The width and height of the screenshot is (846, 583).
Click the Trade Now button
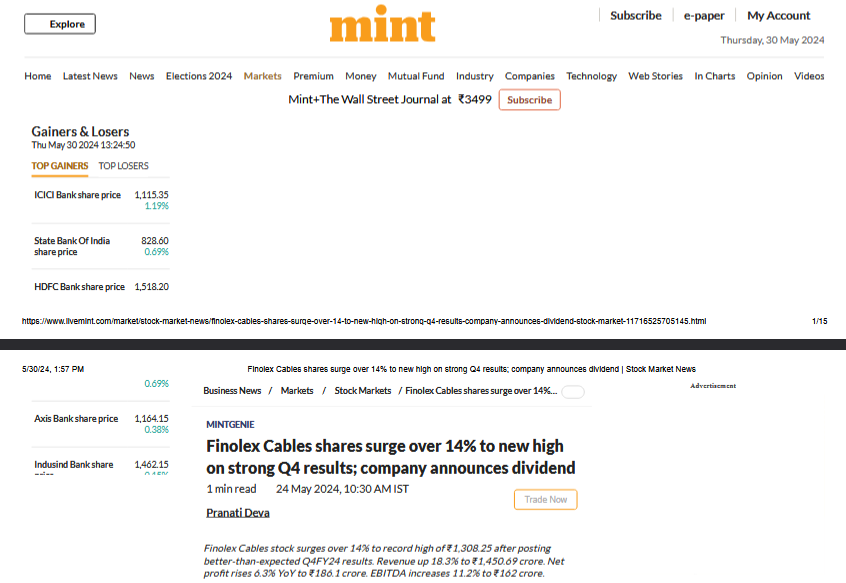click(x=545, y=499)
